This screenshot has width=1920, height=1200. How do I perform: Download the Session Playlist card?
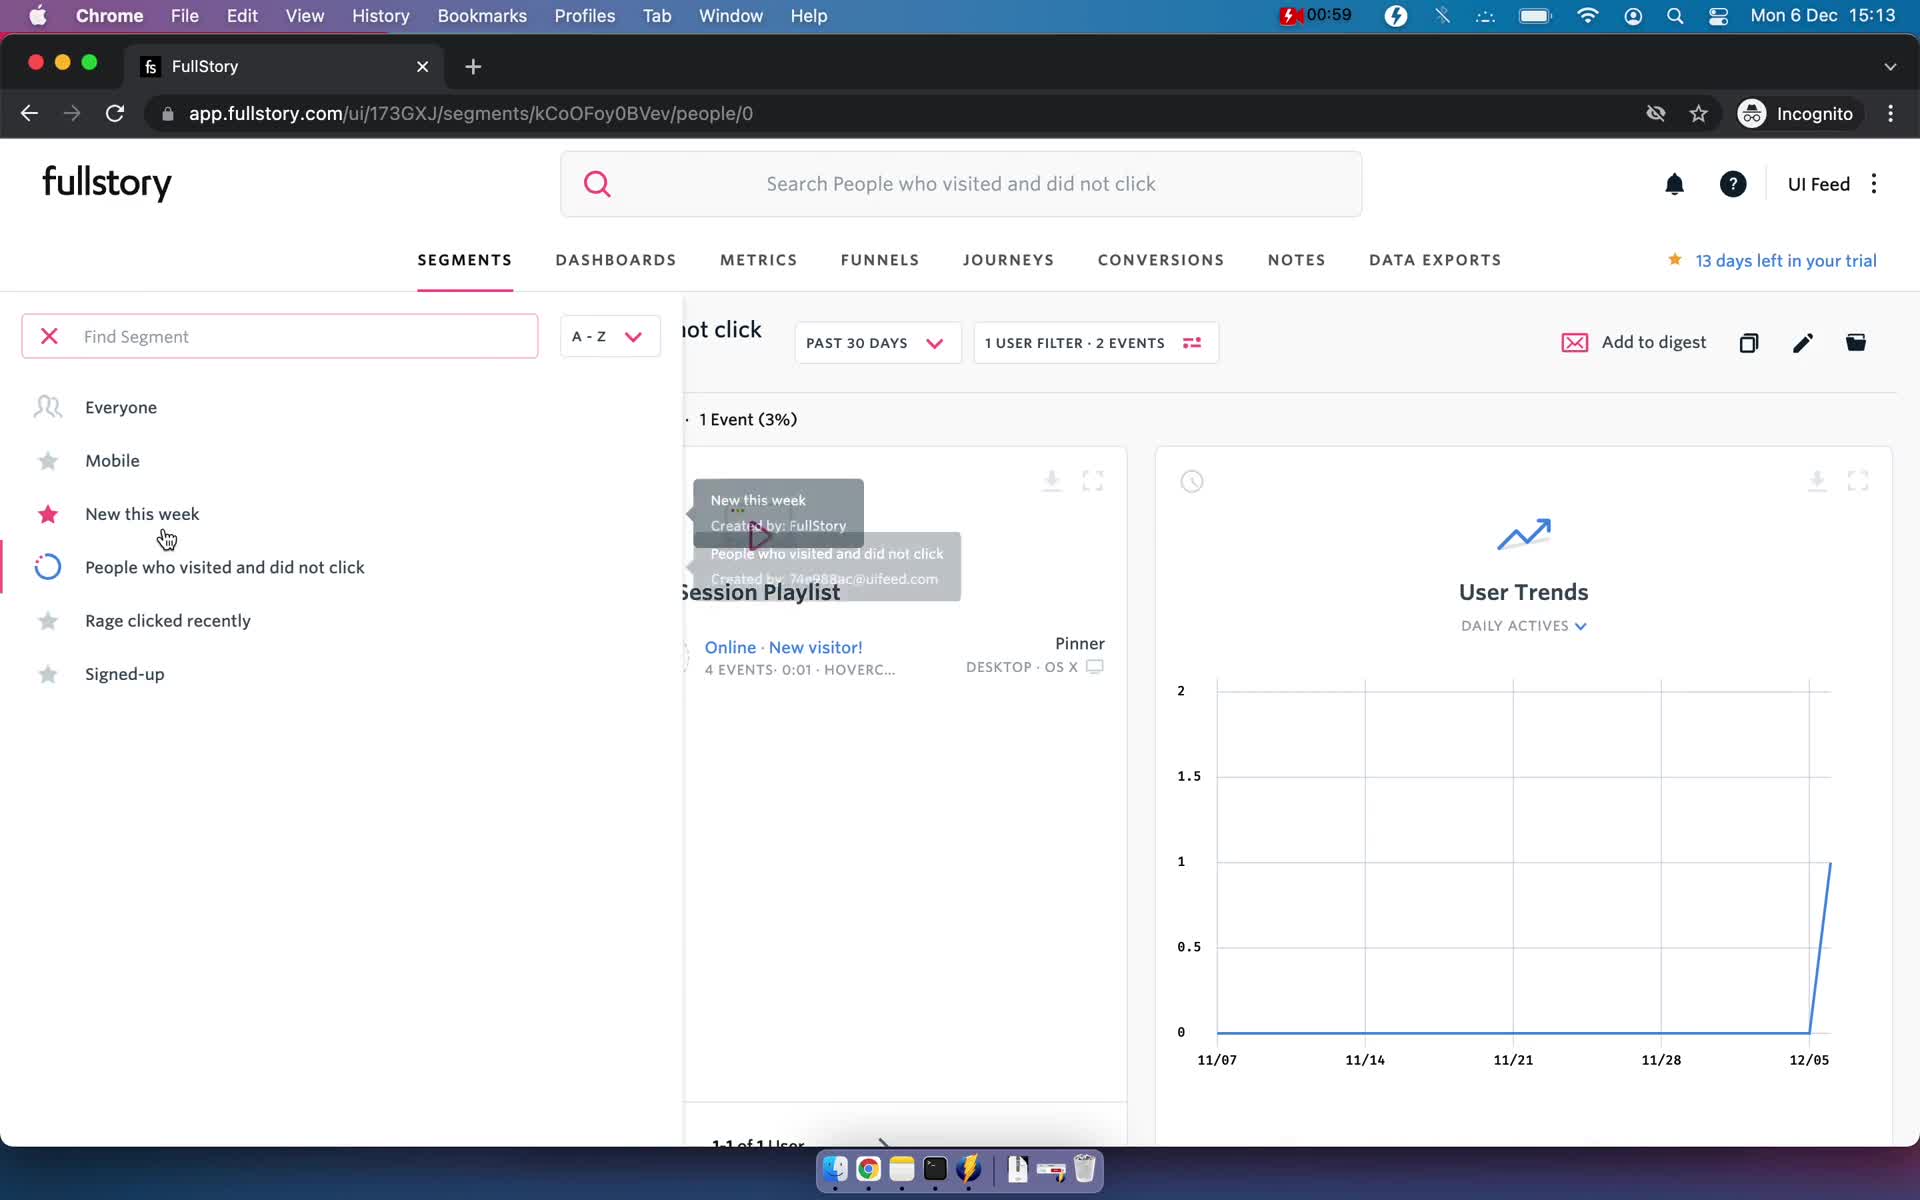click(x=1051, y=481)
